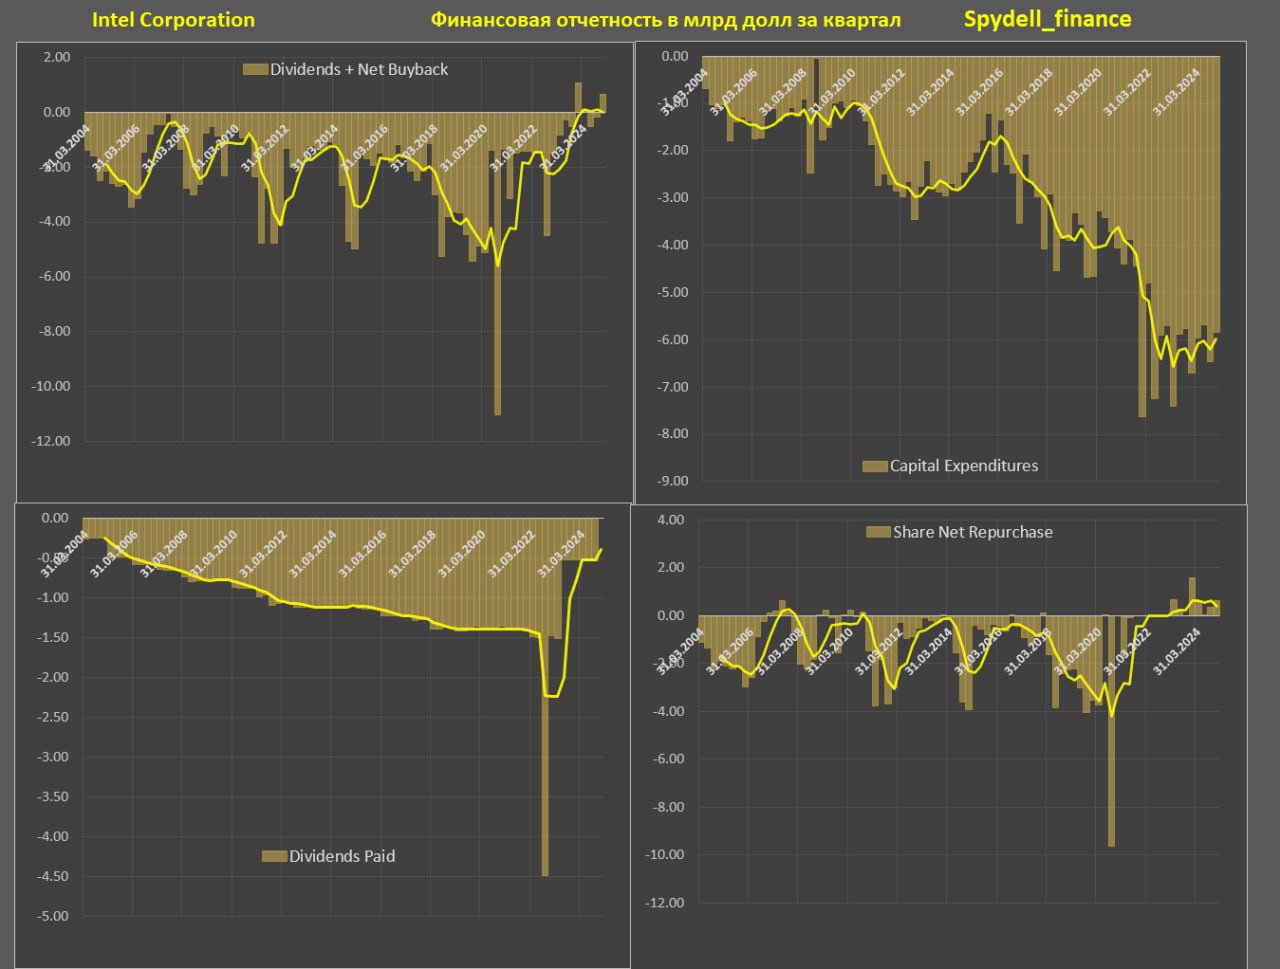Click '-5.00' axis label in Dividends Paid chart
This screenshot has height=969, width=1280.
[x=53, y=916]
